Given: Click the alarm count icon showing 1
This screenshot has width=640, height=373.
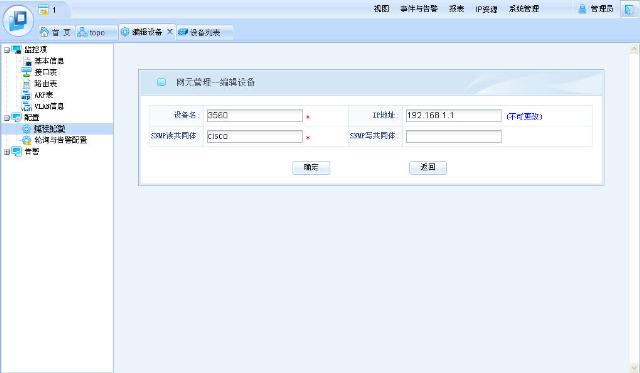Looking at the screenshot, I should click(43, 9).
